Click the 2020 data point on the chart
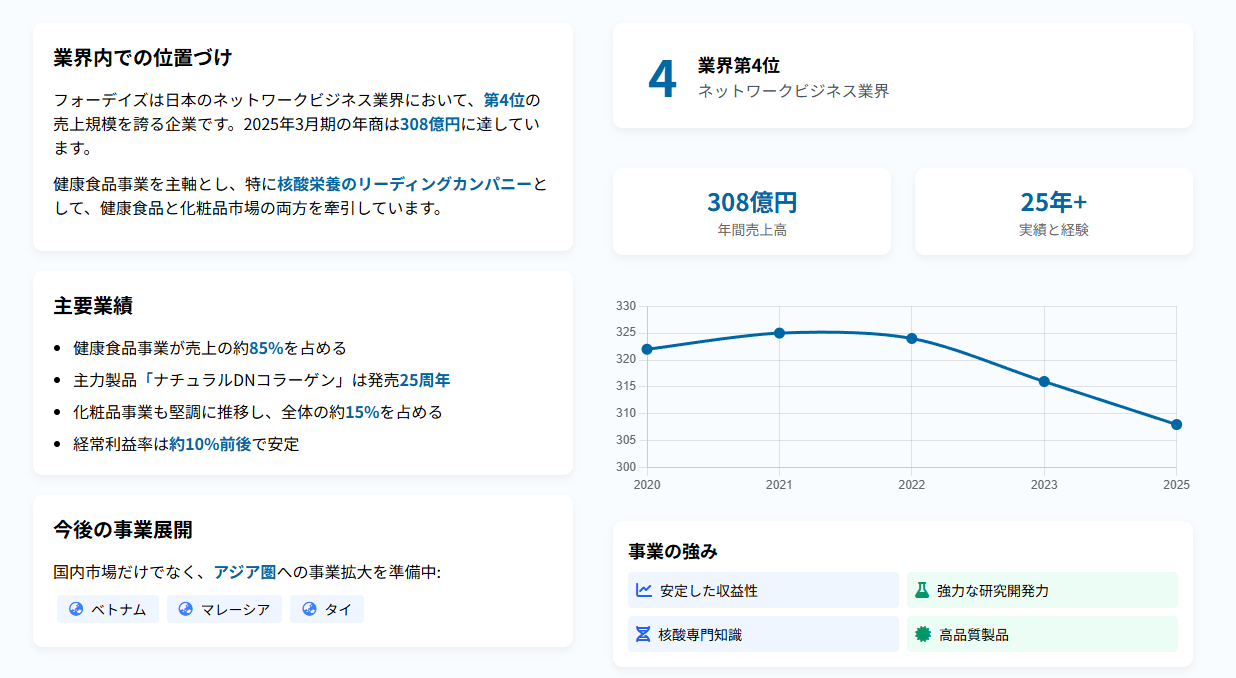This screenshot has width=1236, height=678. (647, 349)
